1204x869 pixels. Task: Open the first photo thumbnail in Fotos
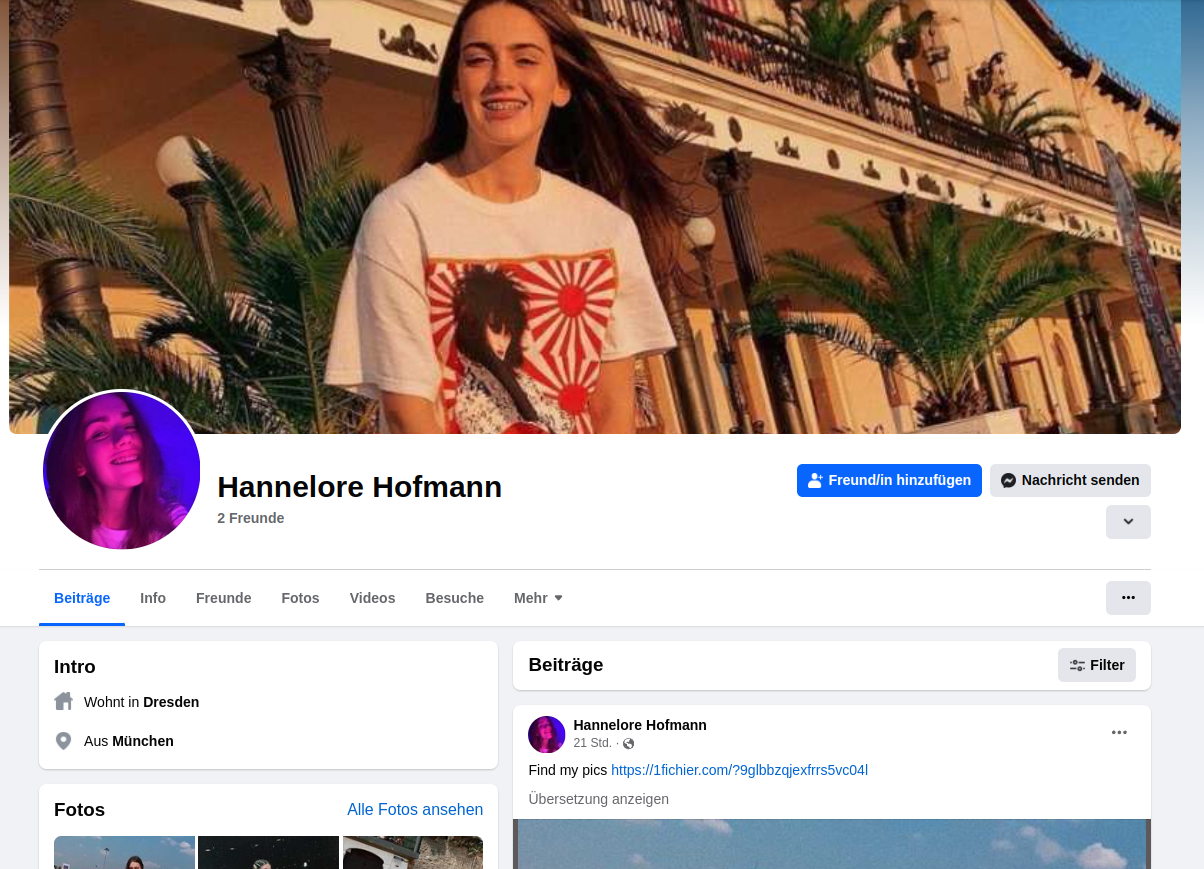click(124, 852)
